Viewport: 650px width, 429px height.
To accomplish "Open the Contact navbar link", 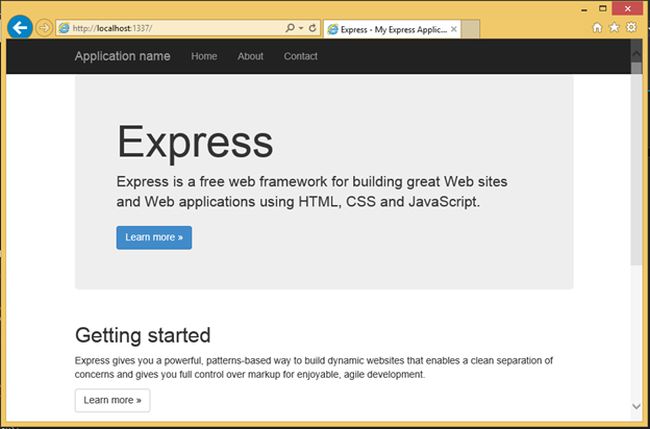I will click(x=301, y=56).
